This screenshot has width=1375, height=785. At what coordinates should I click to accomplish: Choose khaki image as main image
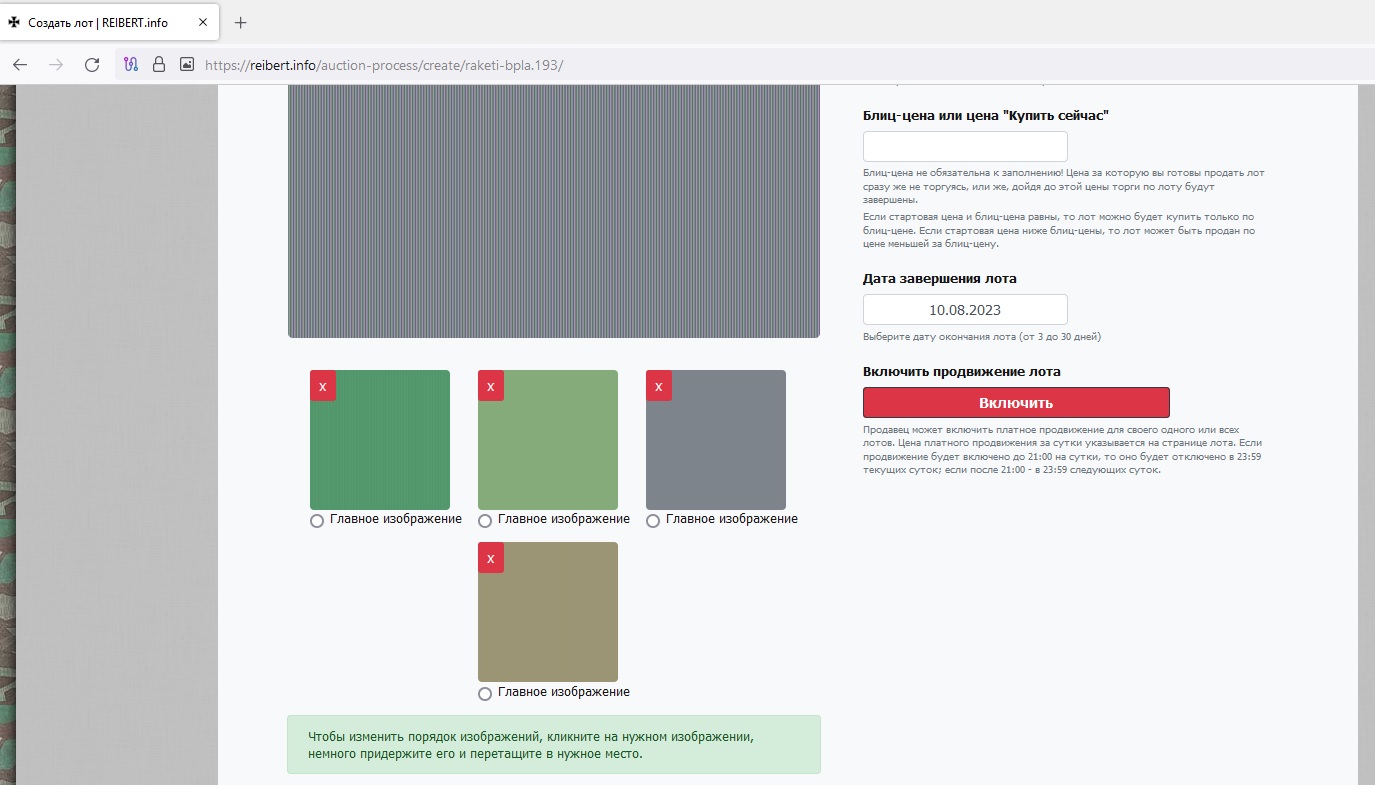point(485,694)
